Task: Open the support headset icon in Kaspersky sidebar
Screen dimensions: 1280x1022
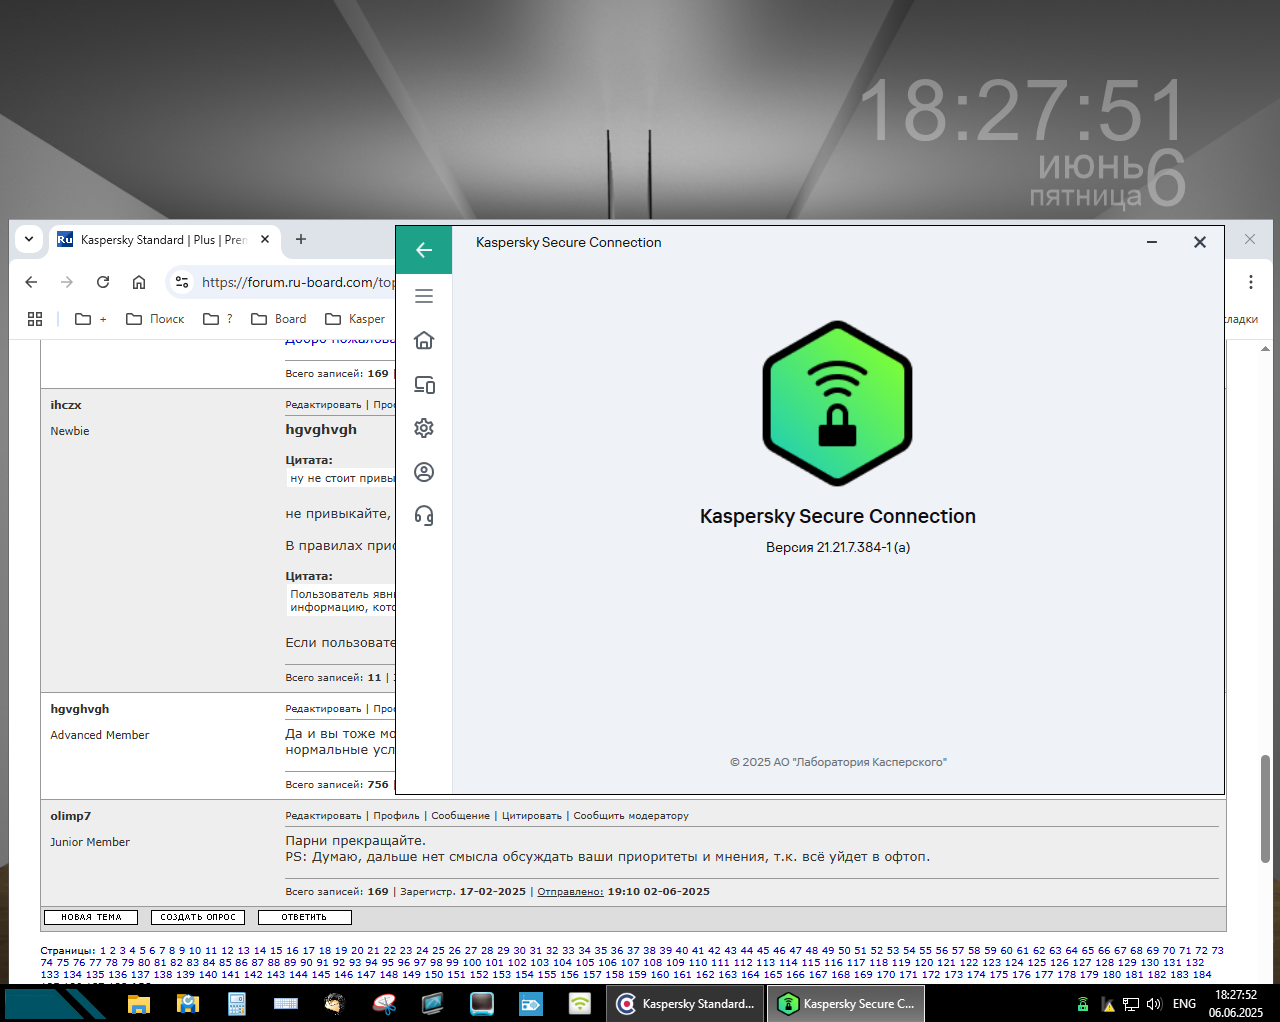Action: coord(424,516)
